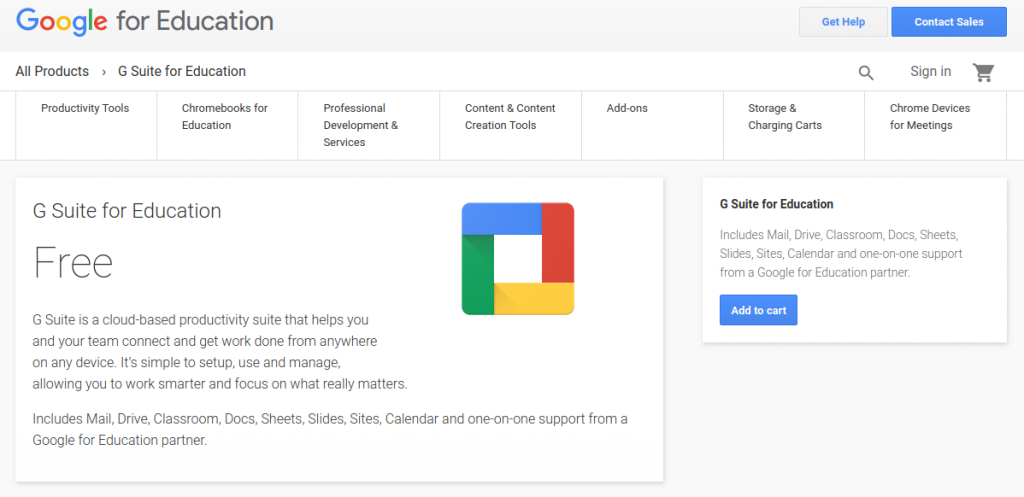Click the search magnifier icon
The image size is (1024, 497).
pos(866,72)
